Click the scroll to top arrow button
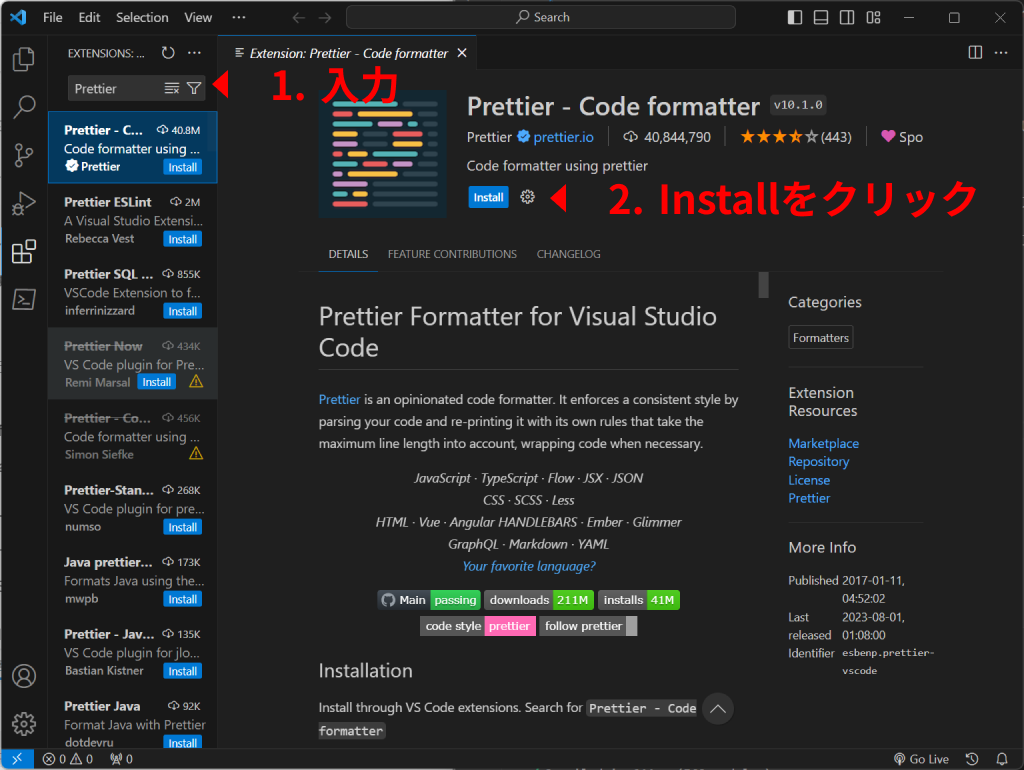 pos(718,709)
